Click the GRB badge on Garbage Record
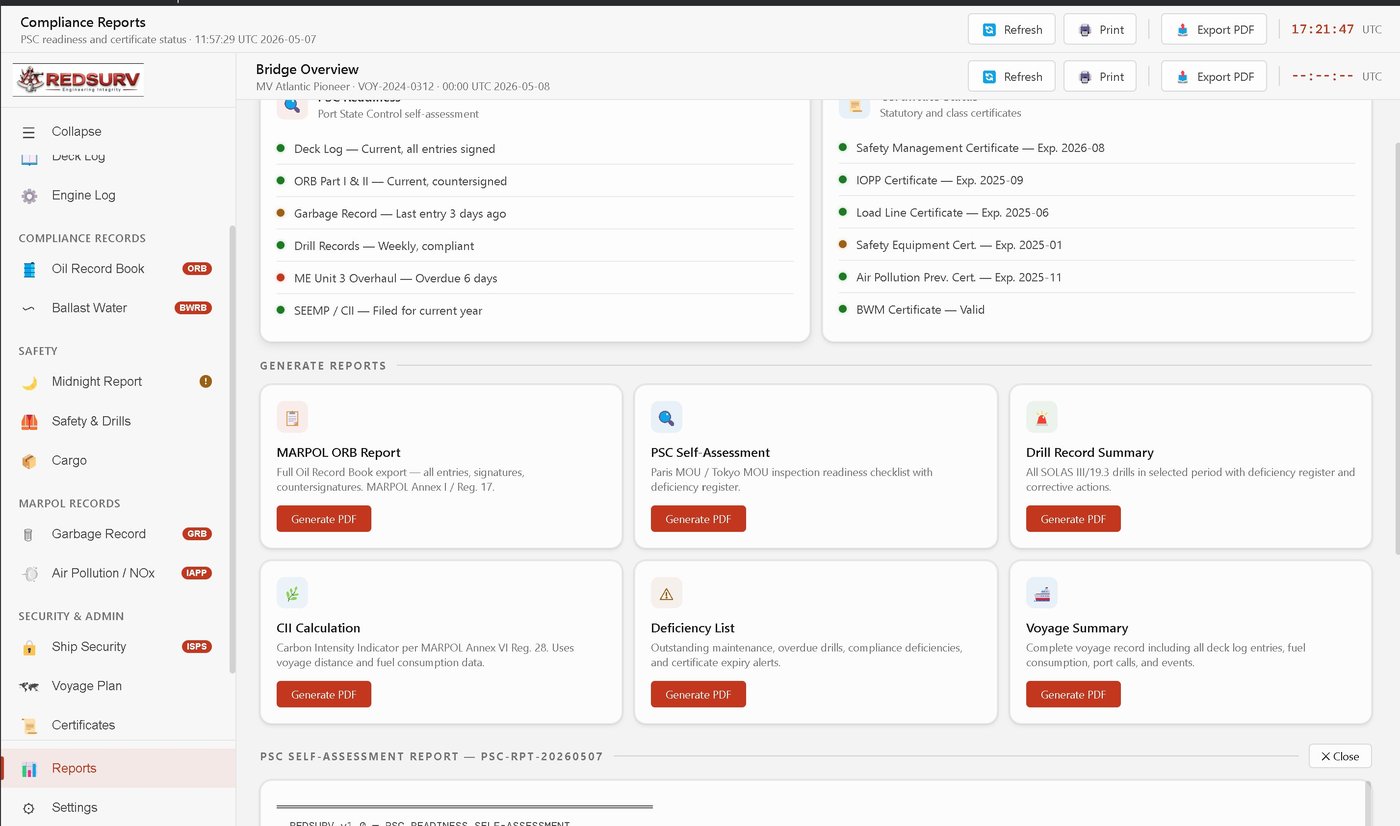Screen dimensions: 1400x826 (x=197, y=534)
